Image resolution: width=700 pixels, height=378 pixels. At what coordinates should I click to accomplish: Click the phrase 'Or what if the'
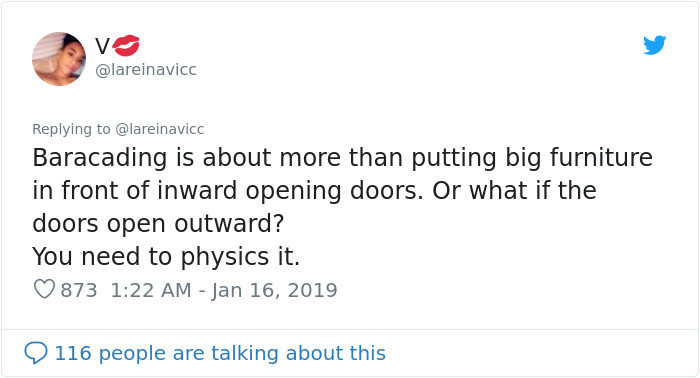pos(514,190)
